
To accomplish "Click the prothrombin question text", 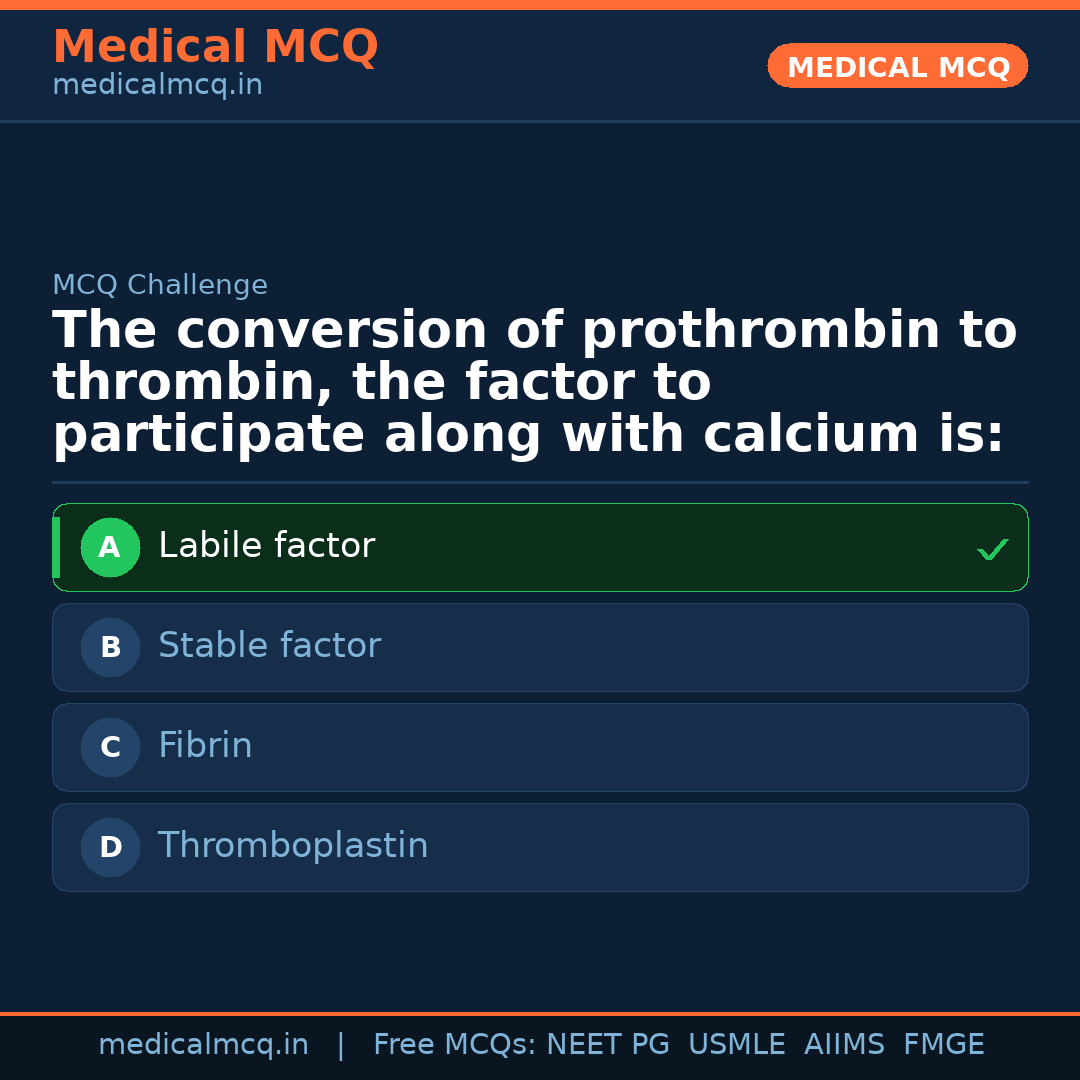I will tap(534, 383).
